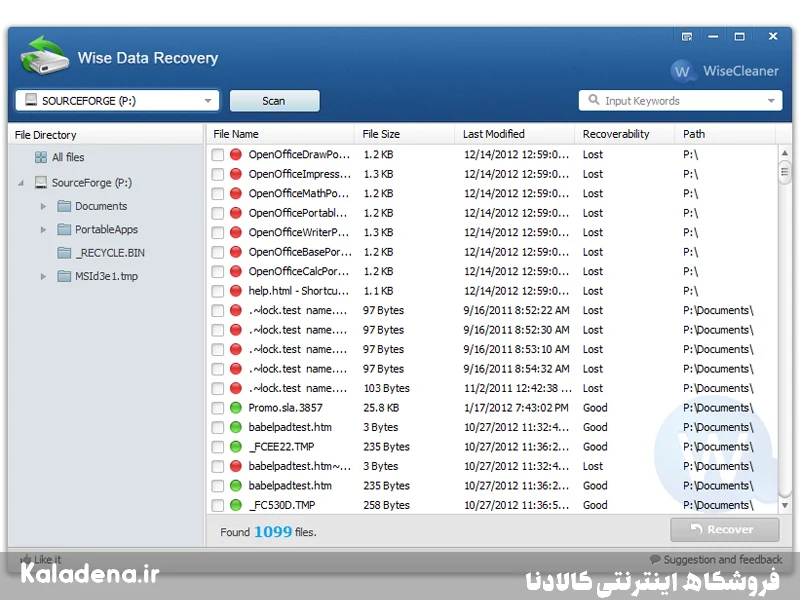
Task: Click the PortableApps folder icon
Action: (64, 230)
